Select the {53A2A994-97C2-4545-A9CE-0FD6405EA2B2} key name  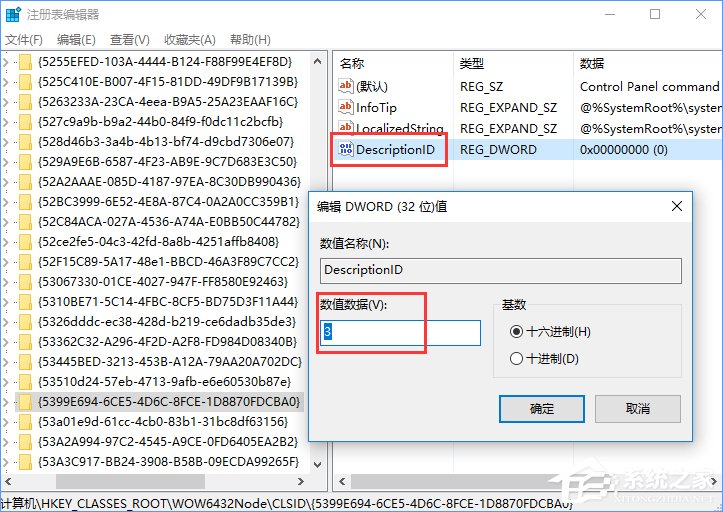point(168,442)
